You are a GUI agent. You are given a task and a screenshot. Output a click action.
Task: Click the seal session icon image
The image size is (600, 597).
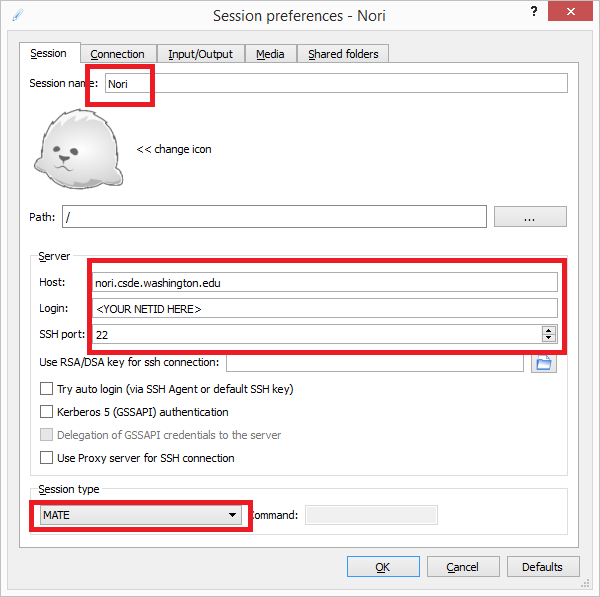tap(82, 149)
